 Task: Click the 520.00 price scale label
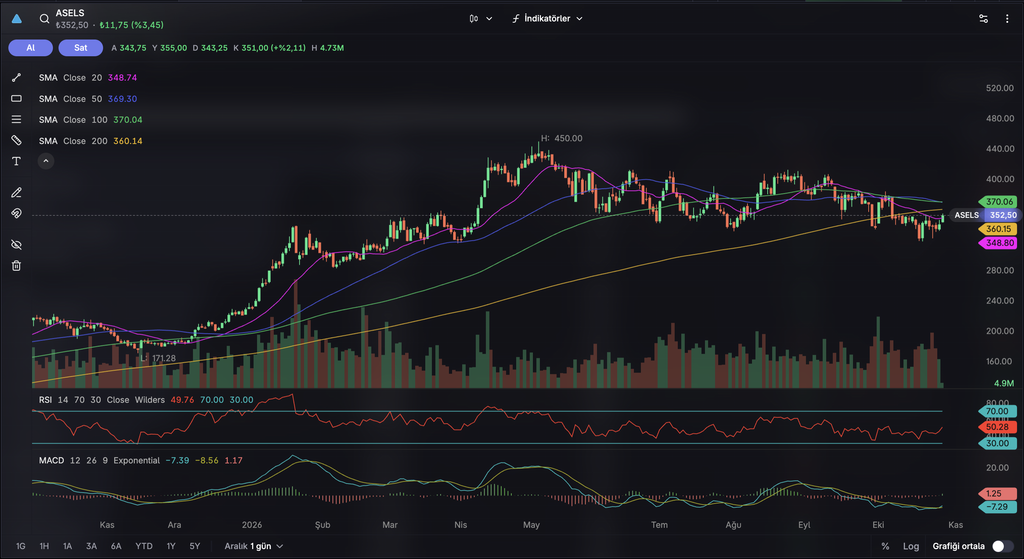pyautogui.click(x=1000, y=88)
